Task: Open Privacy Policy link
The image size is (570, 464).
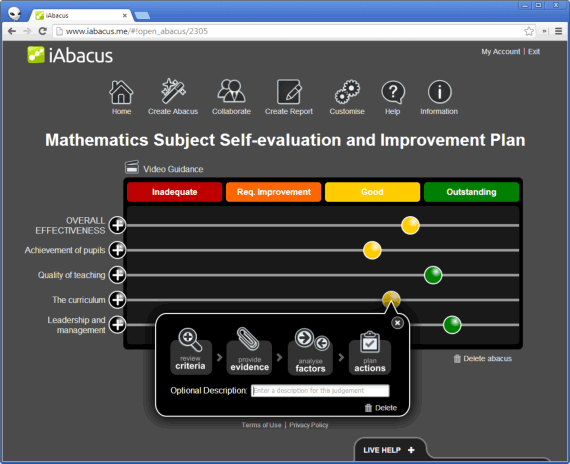Action: pyautogui.click(x=309, y=425)
